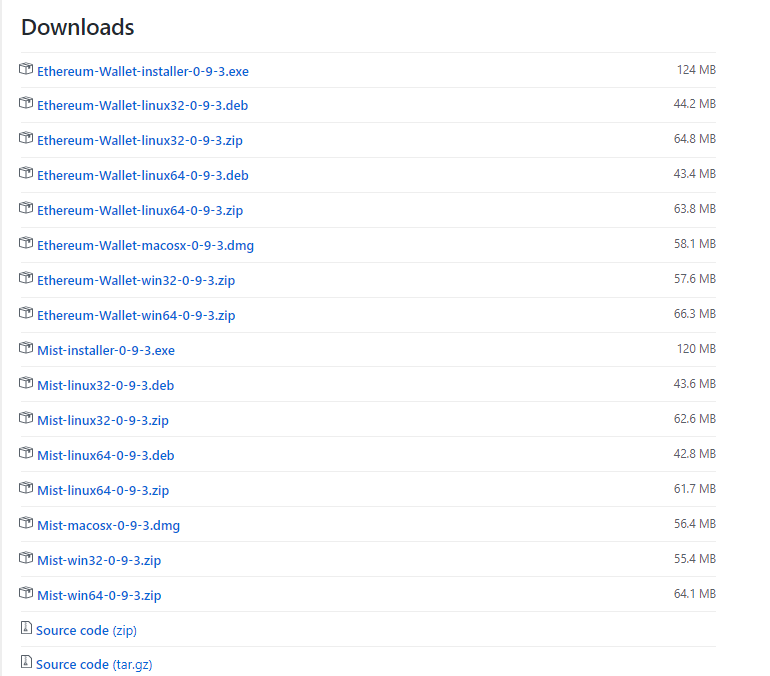
Task: Download Ethereum-Wallet-installer-0-9-3.exe
Action: [x=143, y=71]
